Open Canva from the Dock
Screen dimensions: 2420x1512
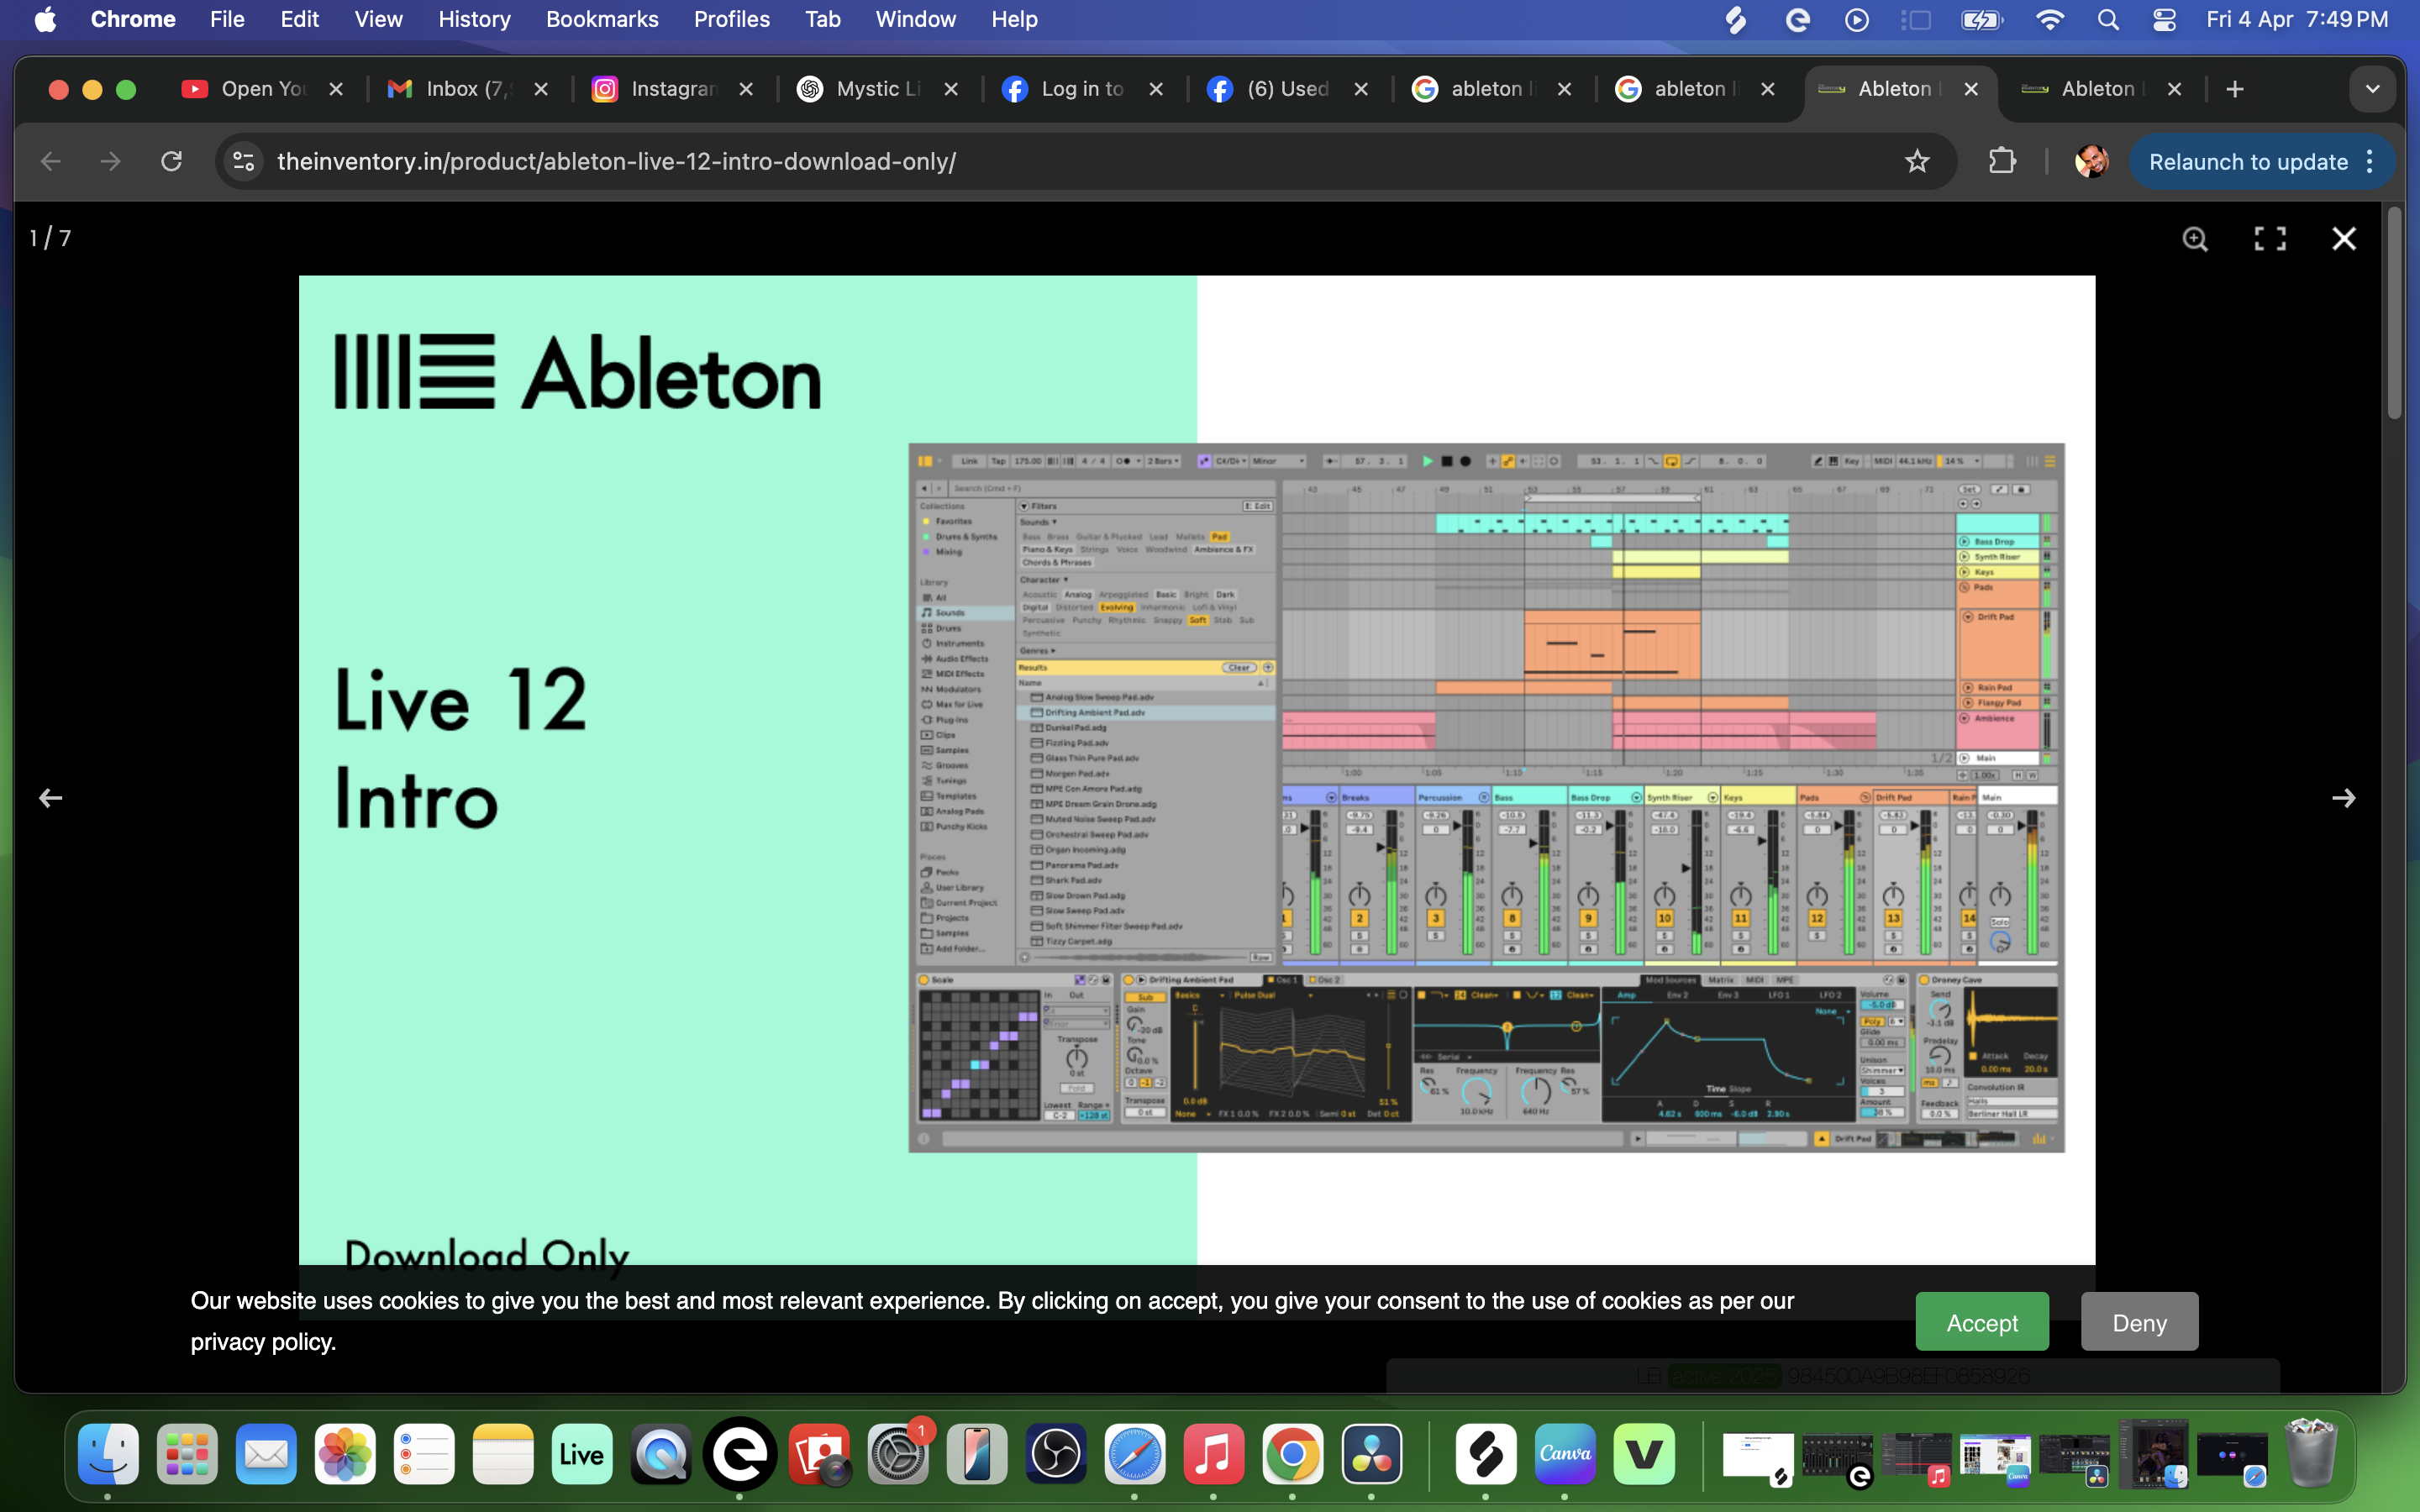(x=1565, y=1454)
